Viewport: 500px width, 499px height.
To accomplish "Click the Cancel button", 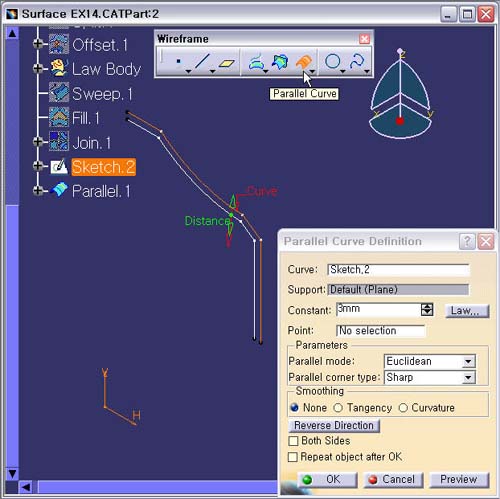I will pos(393,479).
